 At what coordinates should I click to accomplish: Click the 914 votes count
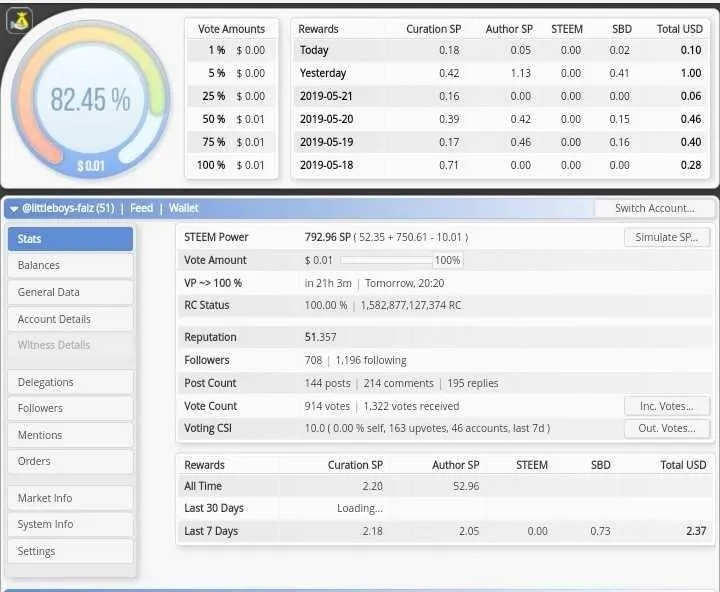tap(327, 406)
